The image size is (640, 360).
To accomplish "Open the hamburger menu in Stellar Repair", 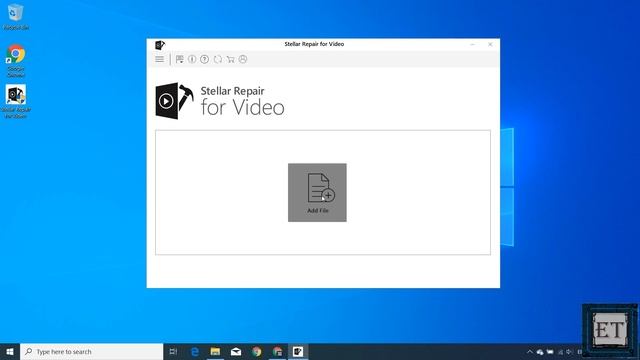I will coord(160,59).
